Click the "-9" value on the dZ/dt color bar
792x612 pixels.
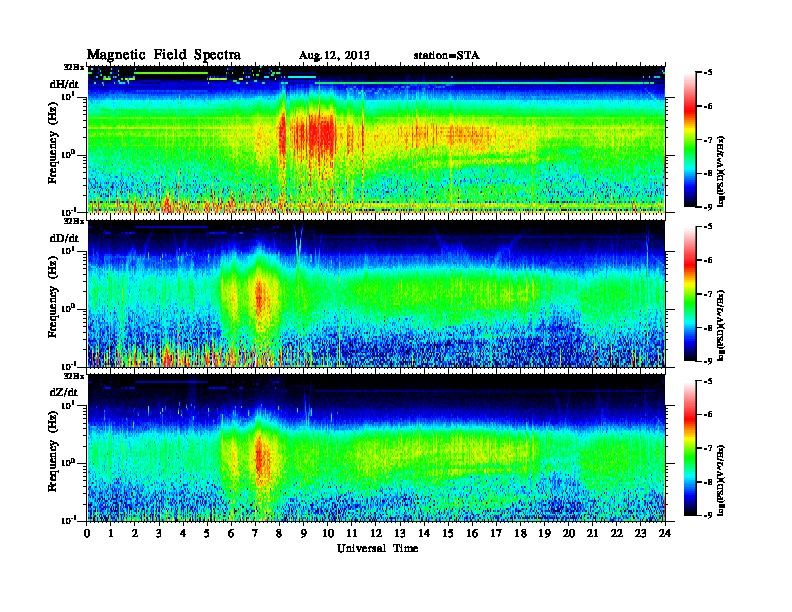[x=708, y=515]
